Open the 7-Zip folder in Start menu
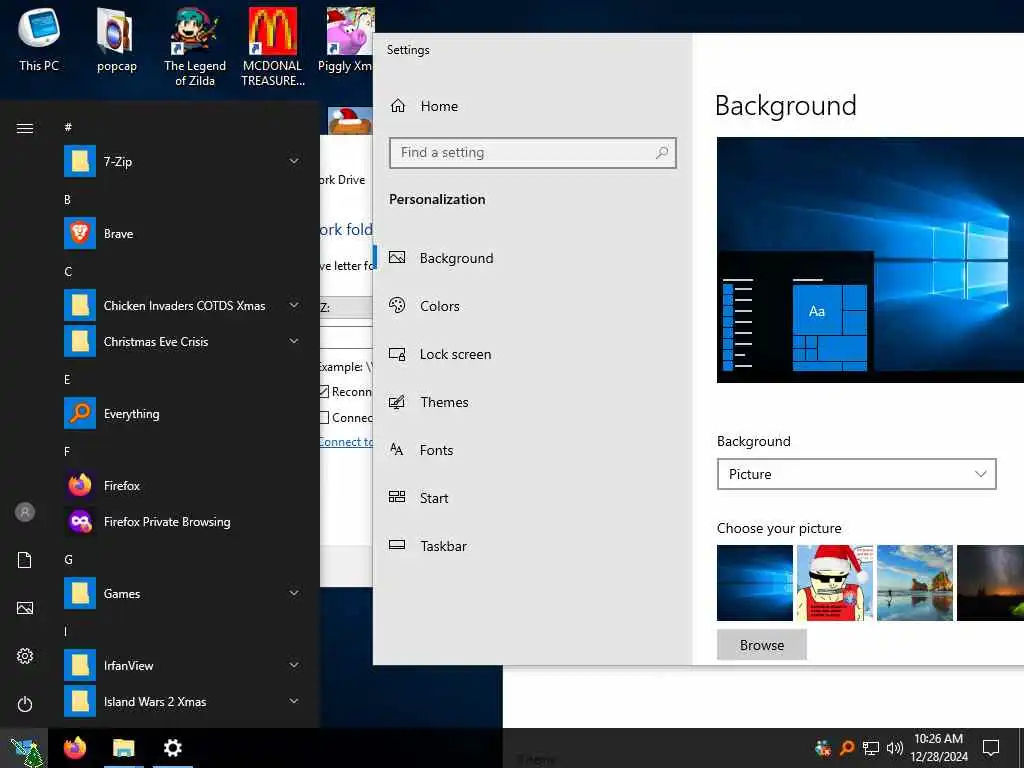This screenshot has height=768, width=1024. click(x=183, y=161)
